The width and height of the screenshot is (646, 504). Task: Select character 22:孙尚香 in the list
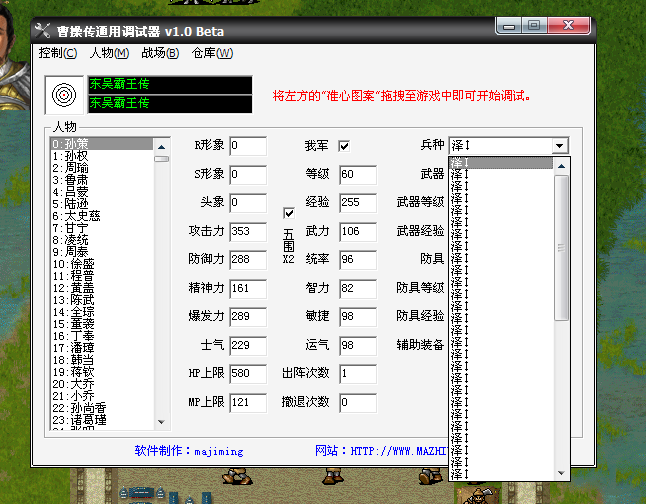point(80,409)
